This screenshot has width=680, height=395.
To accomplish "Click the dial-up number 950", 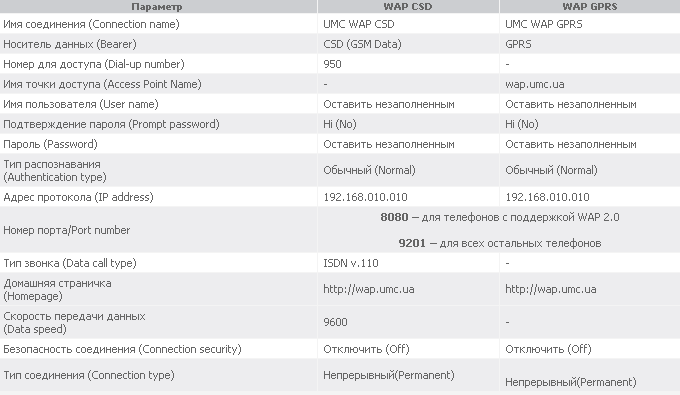I will click(332, 64).
